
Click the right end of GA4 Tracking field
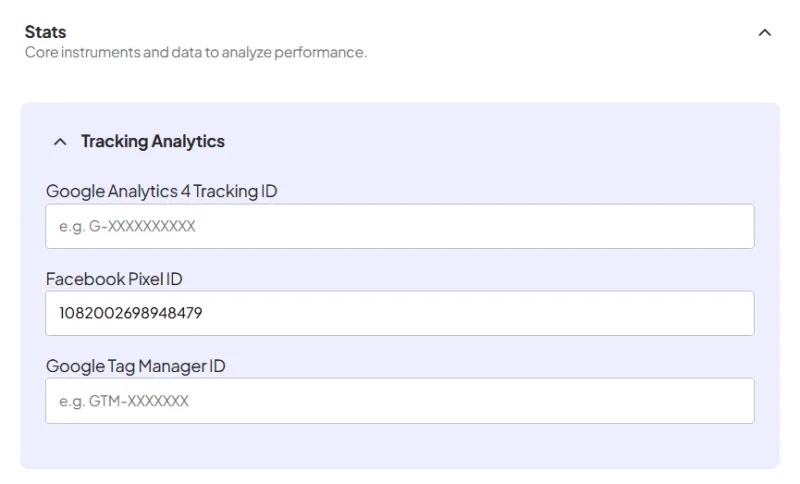click(730, 226)
